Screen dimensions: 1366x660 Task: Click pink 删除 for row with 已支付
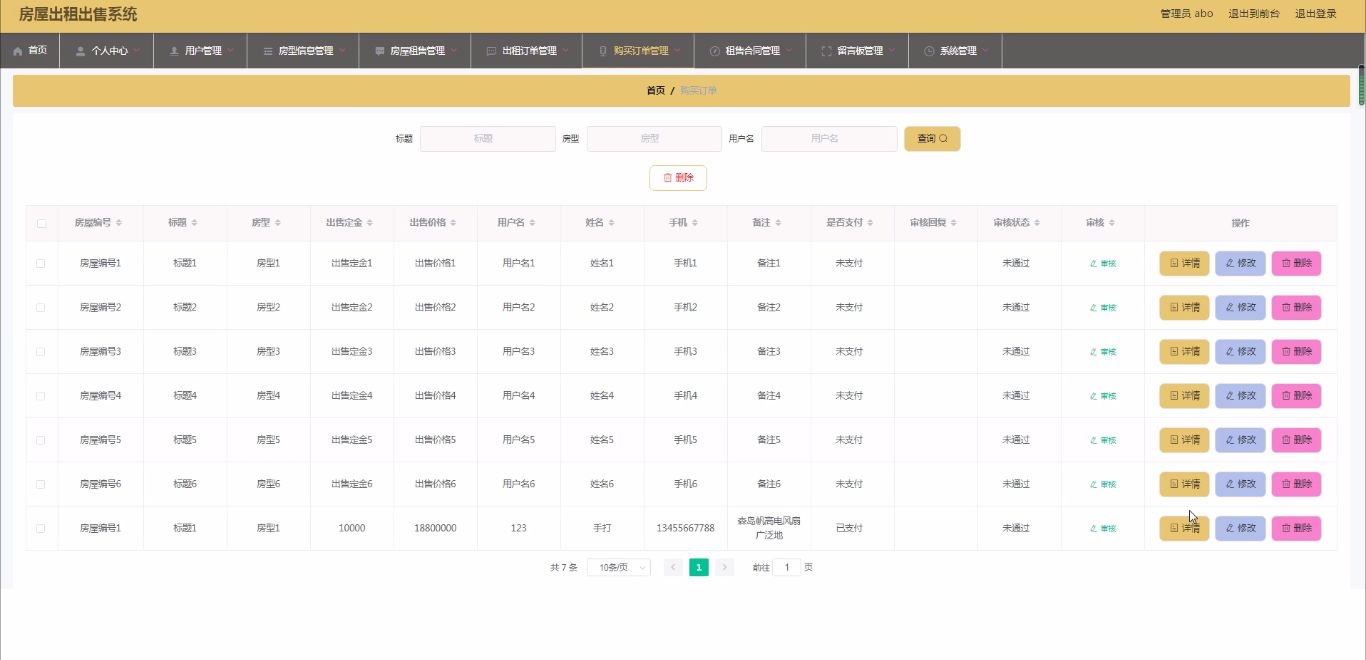(x=1296, y=528)
